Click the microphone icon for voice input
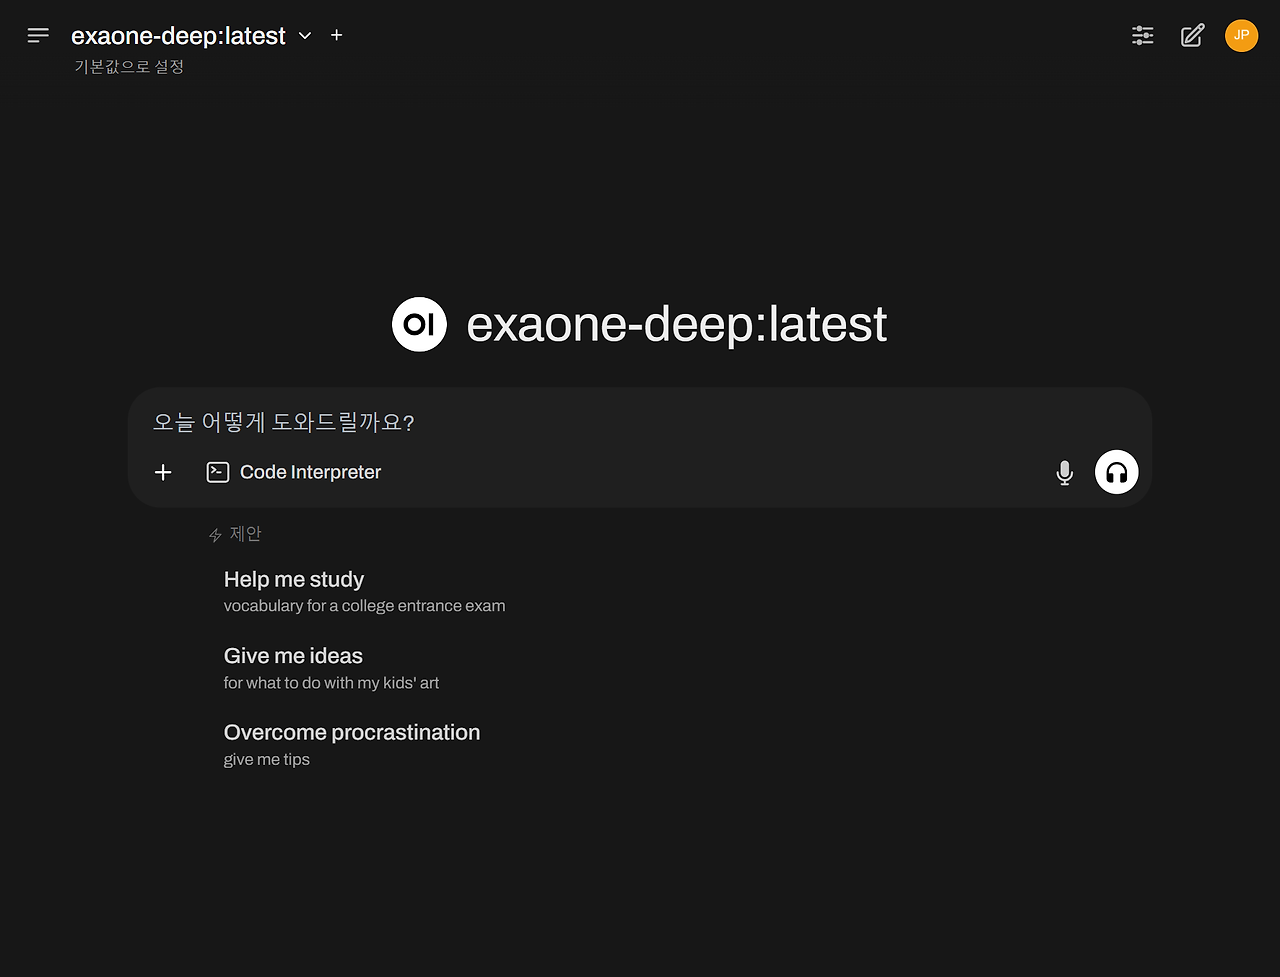This screenshot has width=1280, height=977. point(1064,472)
